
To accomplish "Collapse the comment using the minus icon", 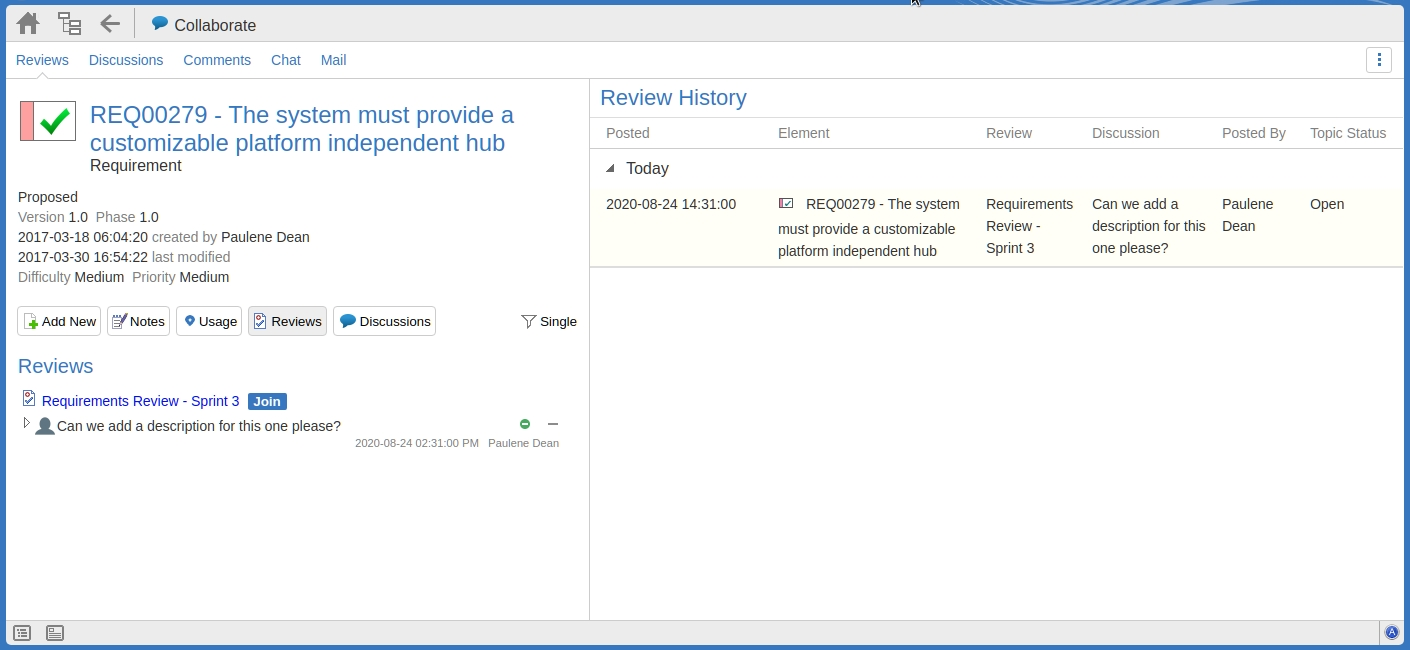I will tap(553, 424).
